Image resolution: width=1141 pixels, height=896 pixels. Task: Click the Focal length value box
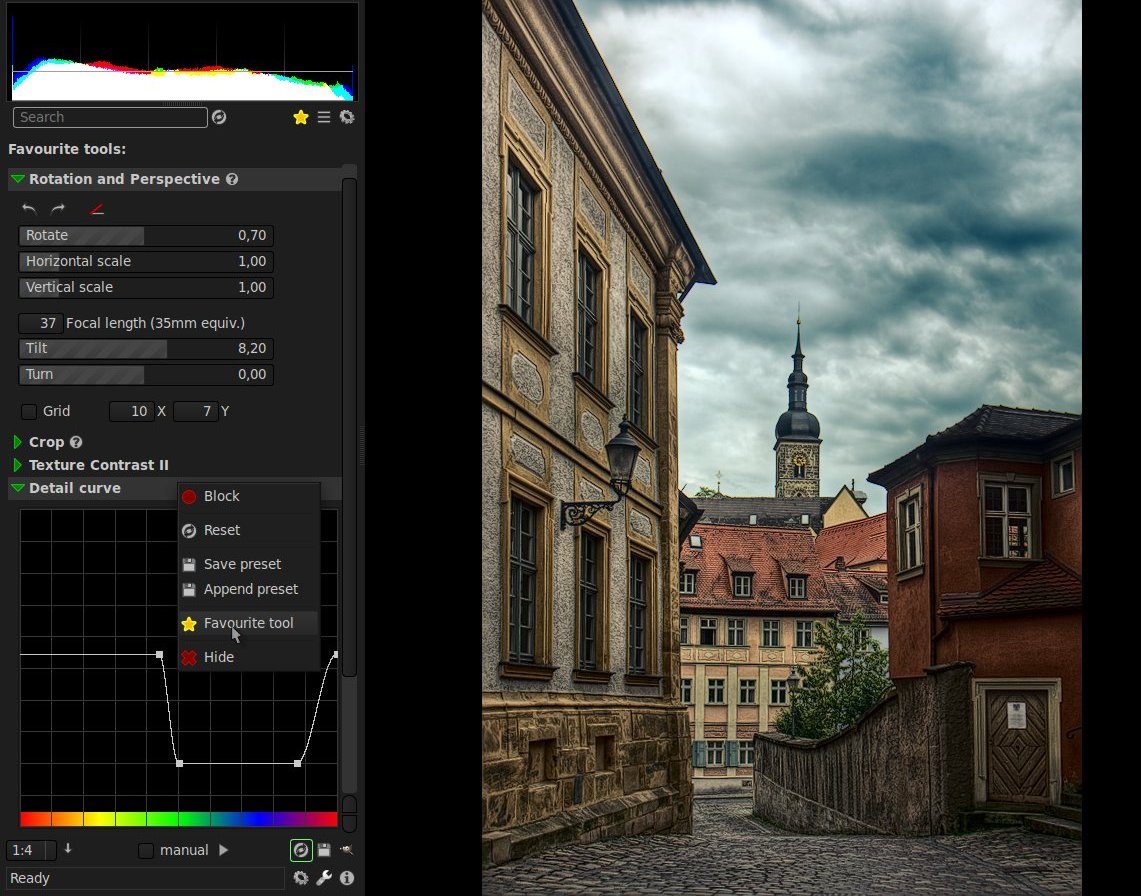pyautogui.click(x=40, y=323)
